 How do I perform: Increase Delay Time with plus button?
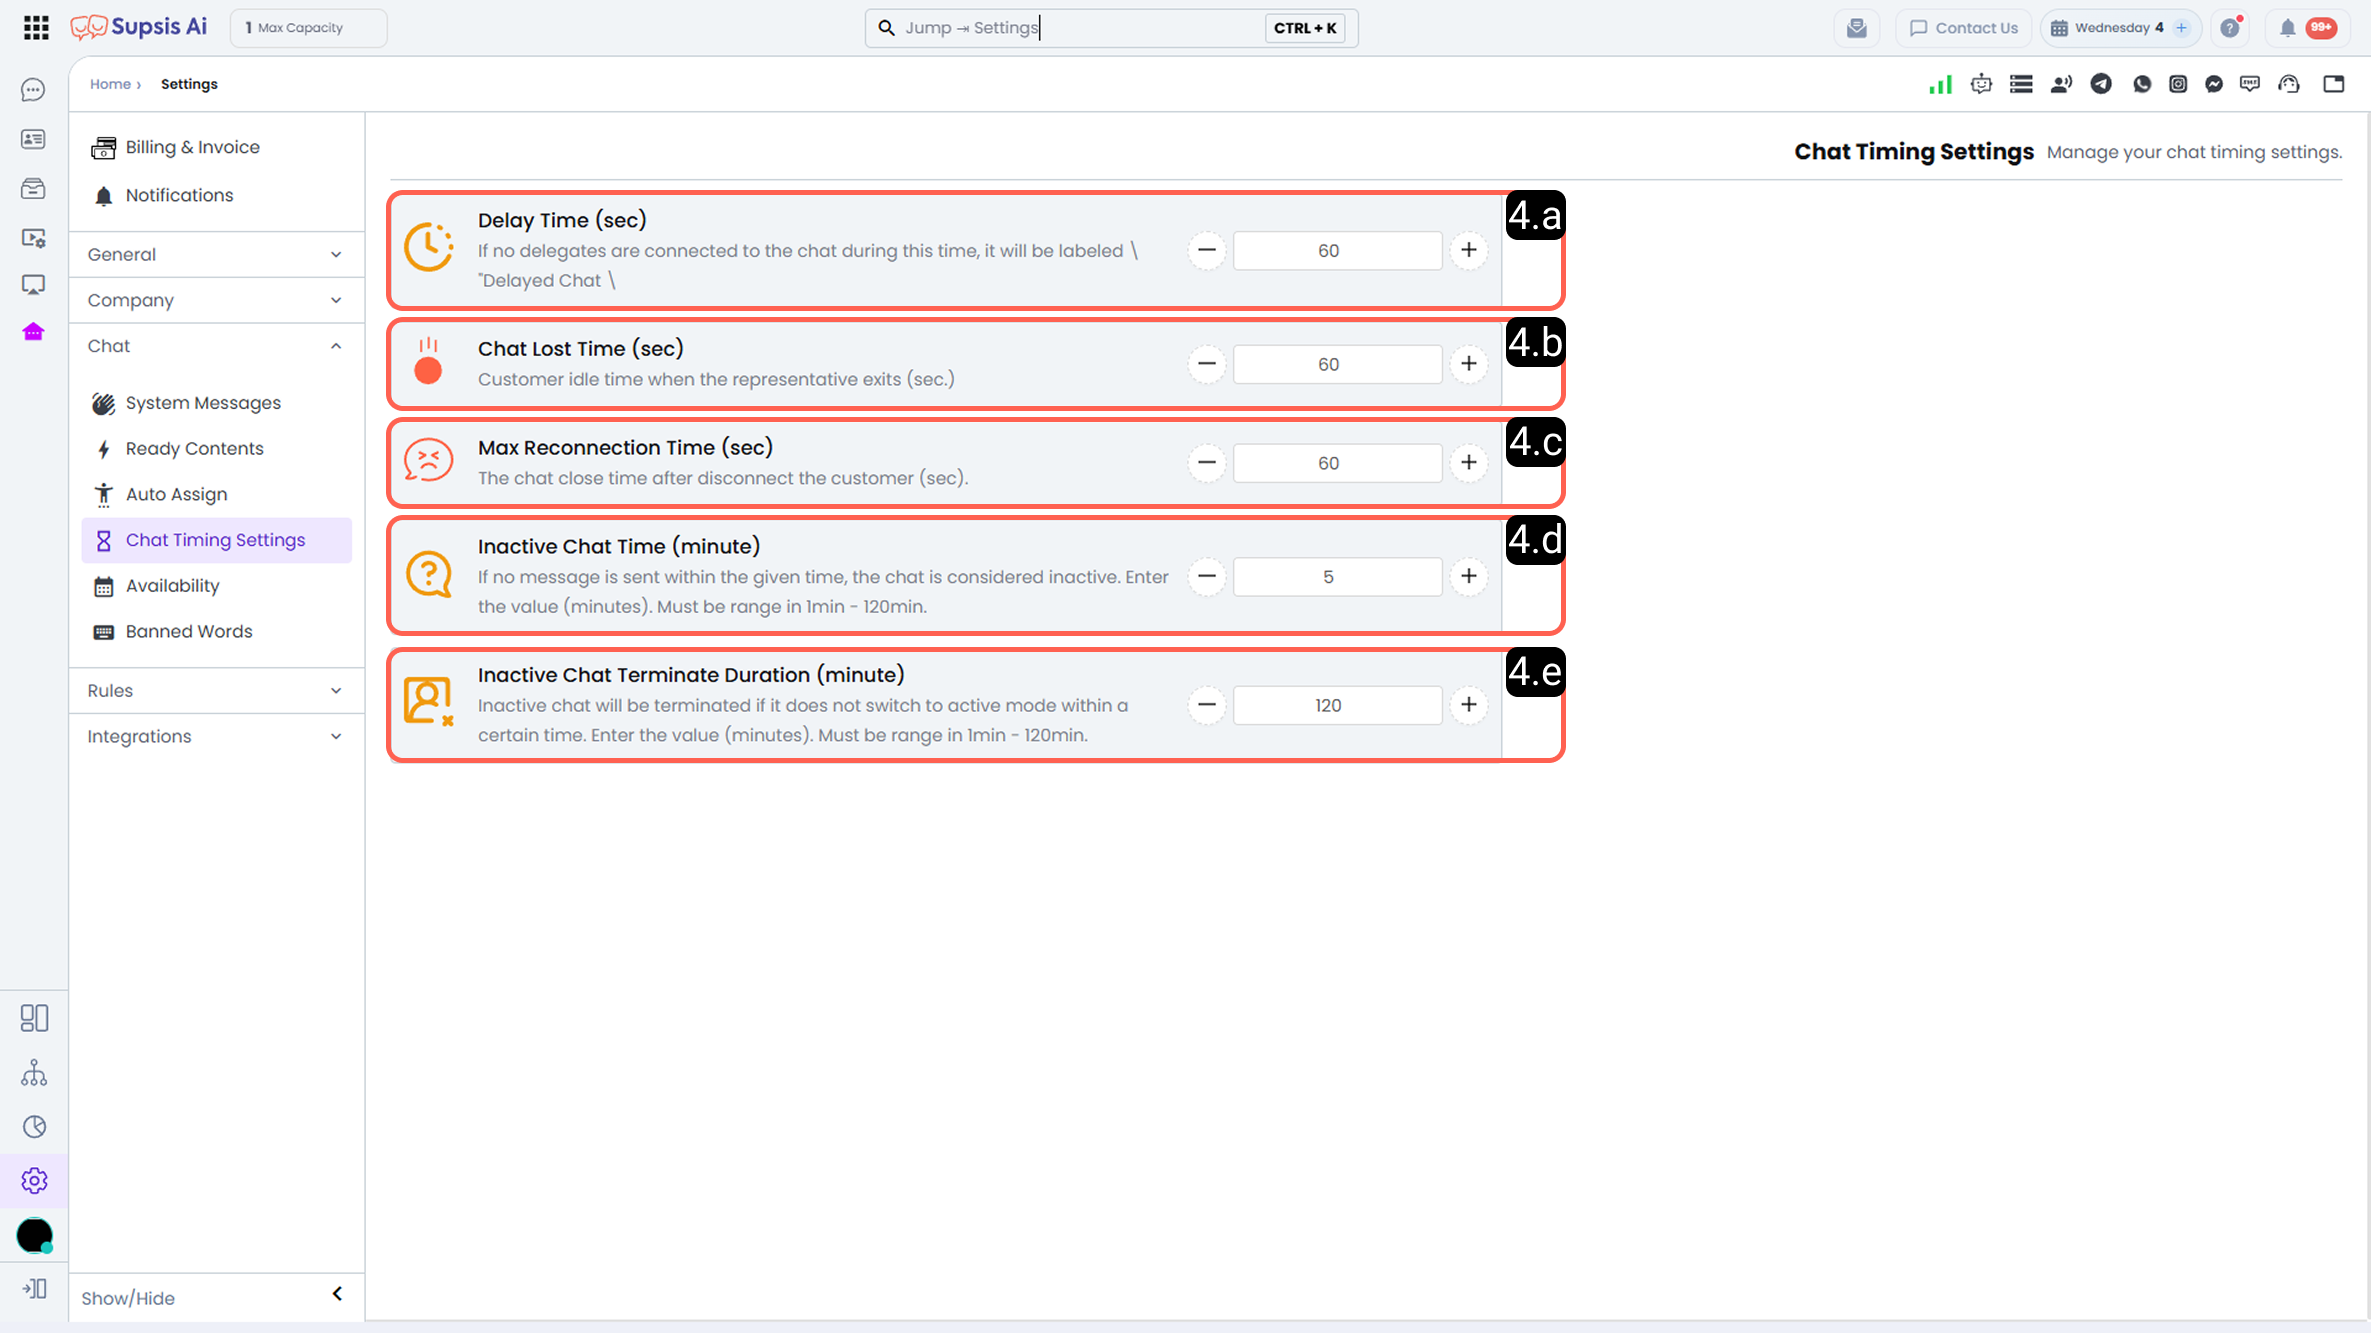[x=1469, y=251]
